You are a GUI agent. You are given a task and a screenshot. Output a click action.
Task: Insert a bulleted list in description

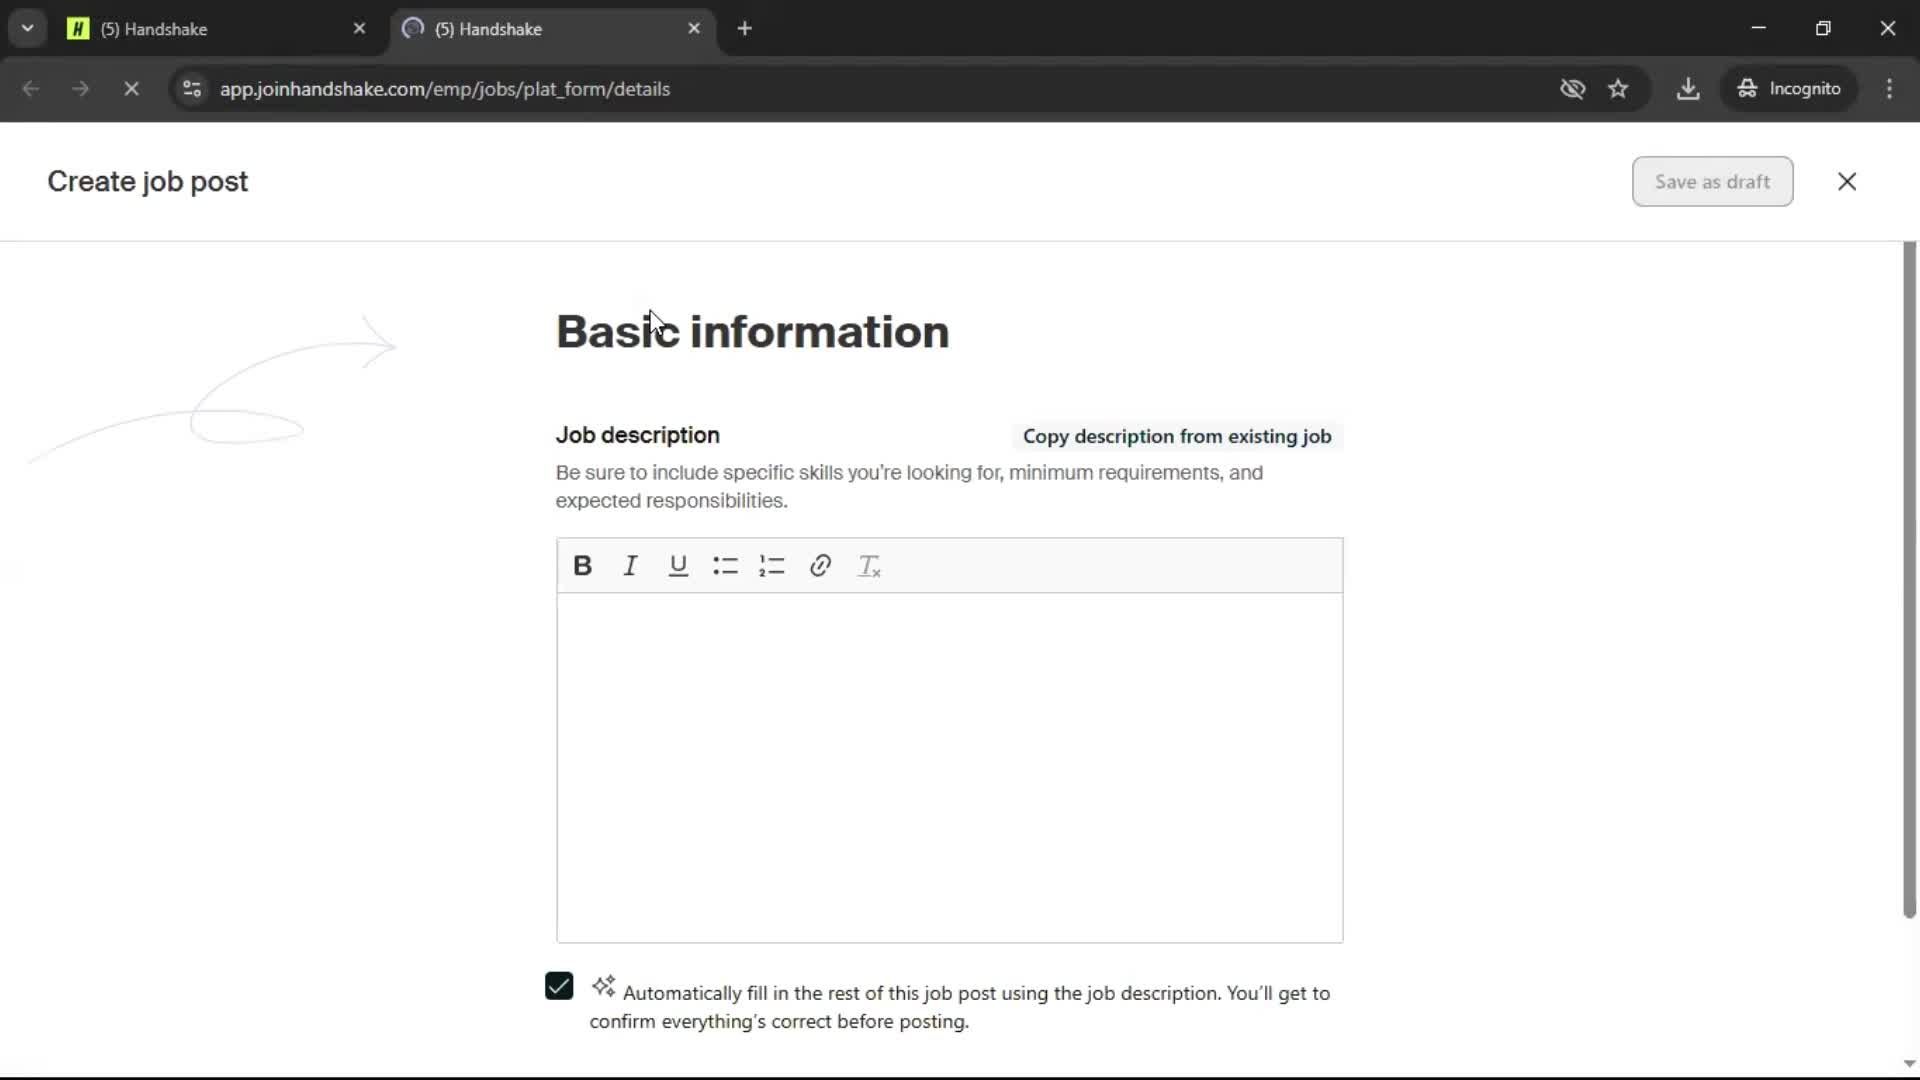point(725,566)
